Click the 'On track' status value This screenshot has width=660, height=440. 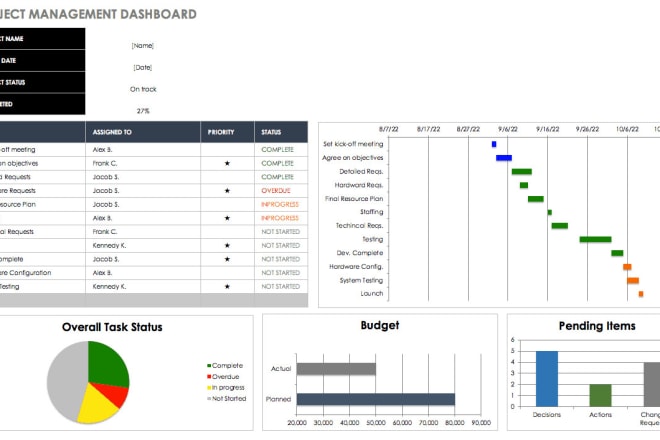point(143,89)
